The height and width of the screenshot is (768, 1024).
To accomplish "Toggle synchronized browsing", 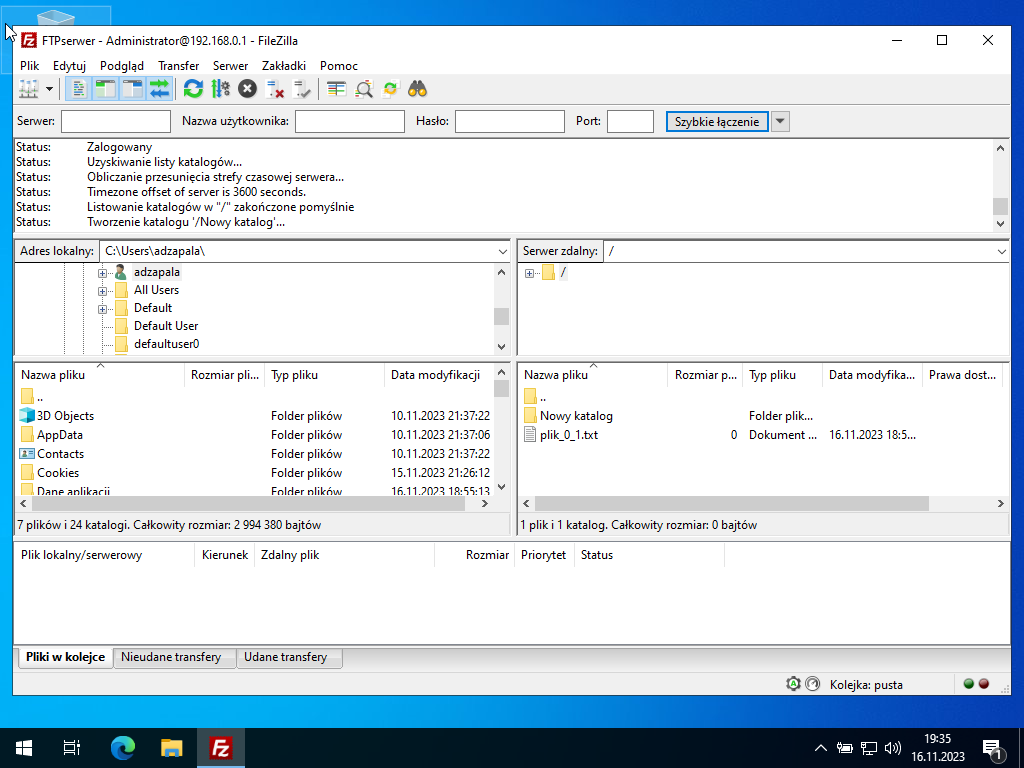I will pyautogui.click(x=391, y=89).
